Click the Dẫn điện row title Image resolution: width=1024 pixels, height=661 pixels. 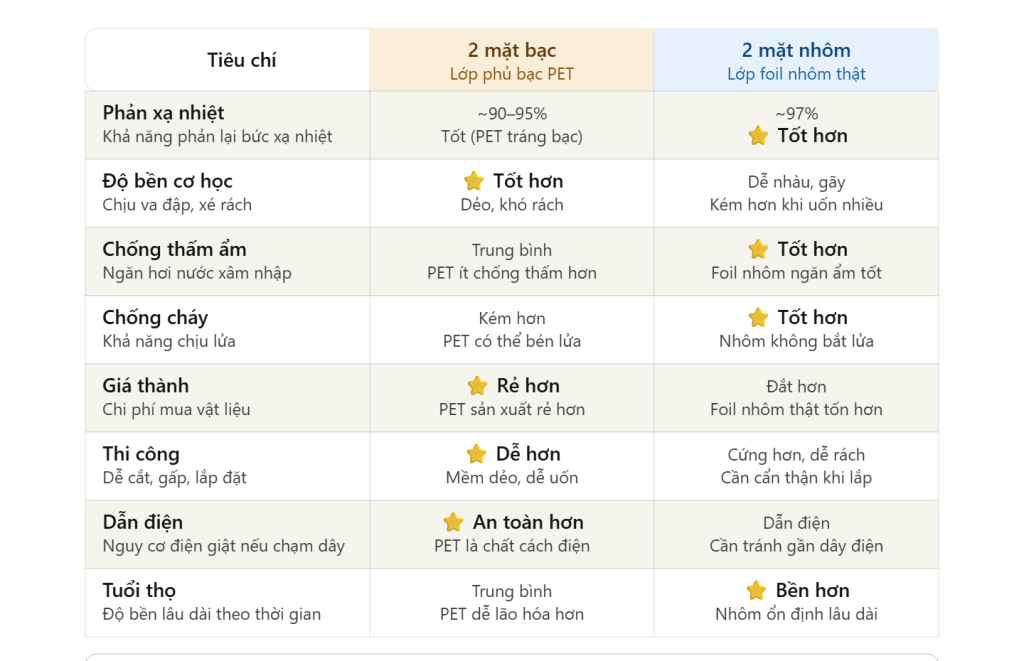point(142,522)
